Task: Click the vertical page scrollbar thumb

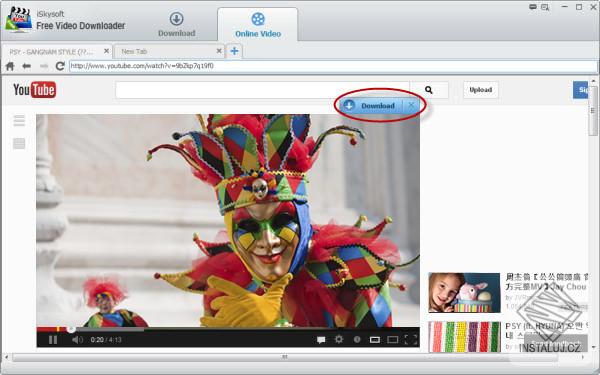Action: pos(593,110)
